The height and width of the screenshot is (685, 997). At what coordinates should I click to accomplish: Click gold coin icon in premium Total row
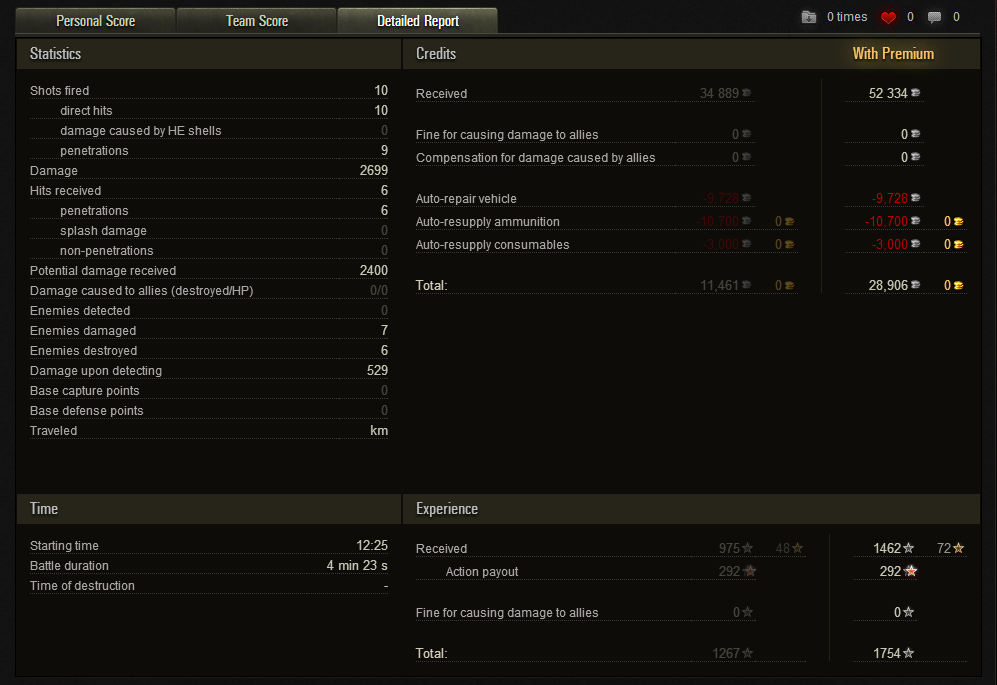coord(959,286)
